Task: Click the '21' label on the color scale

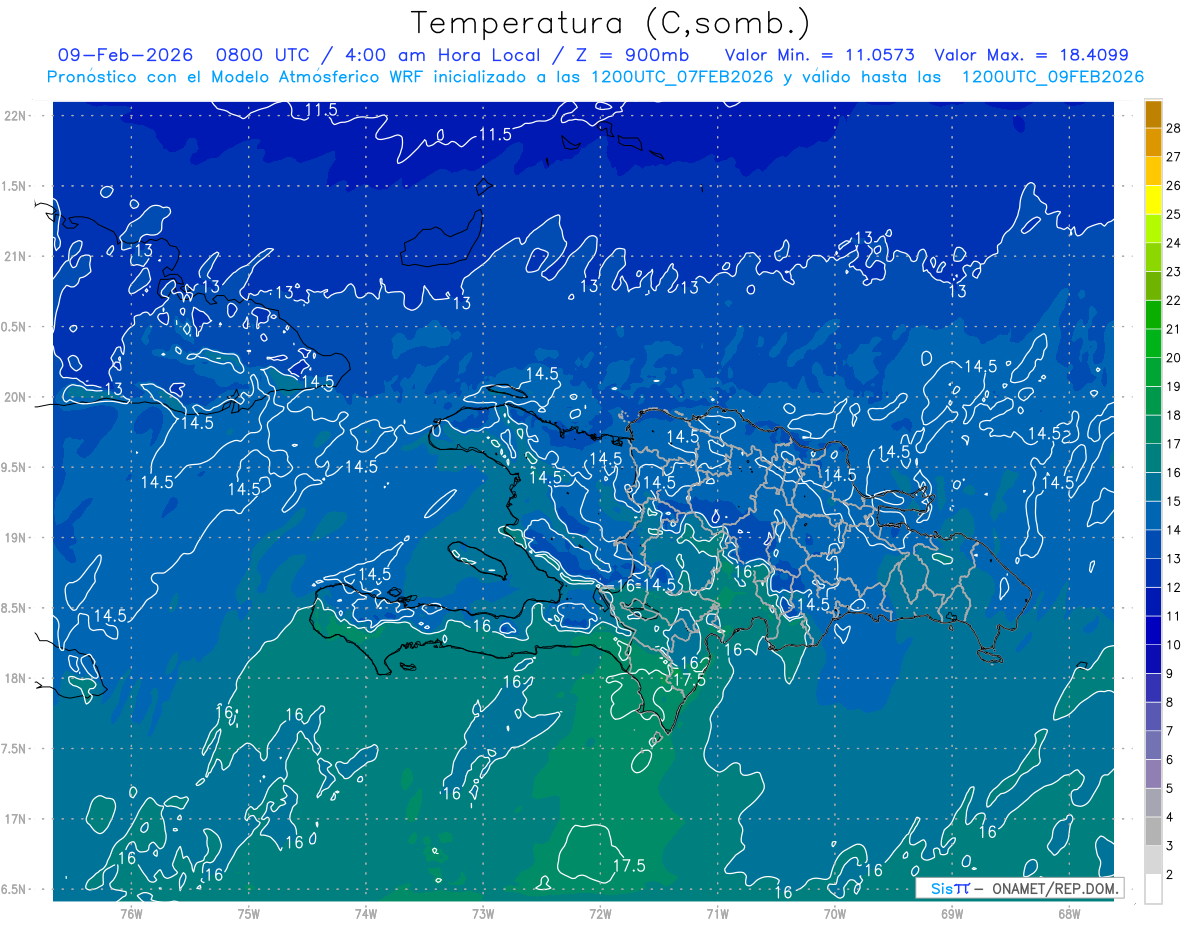Action: pyautogui.click(x=1173, y=329)
